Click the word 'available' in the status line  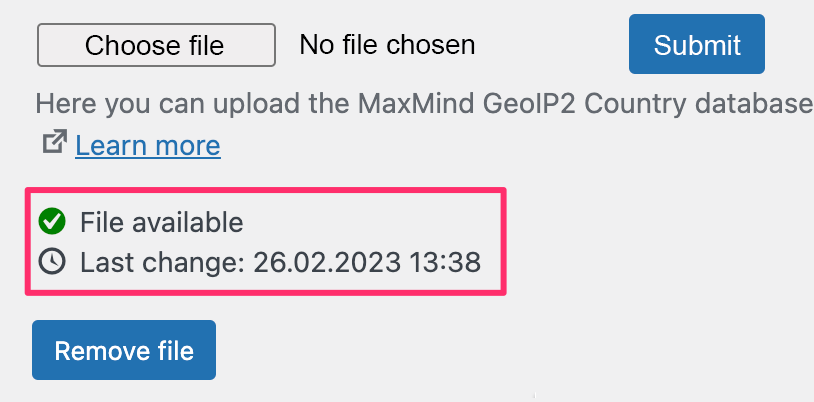186,223
